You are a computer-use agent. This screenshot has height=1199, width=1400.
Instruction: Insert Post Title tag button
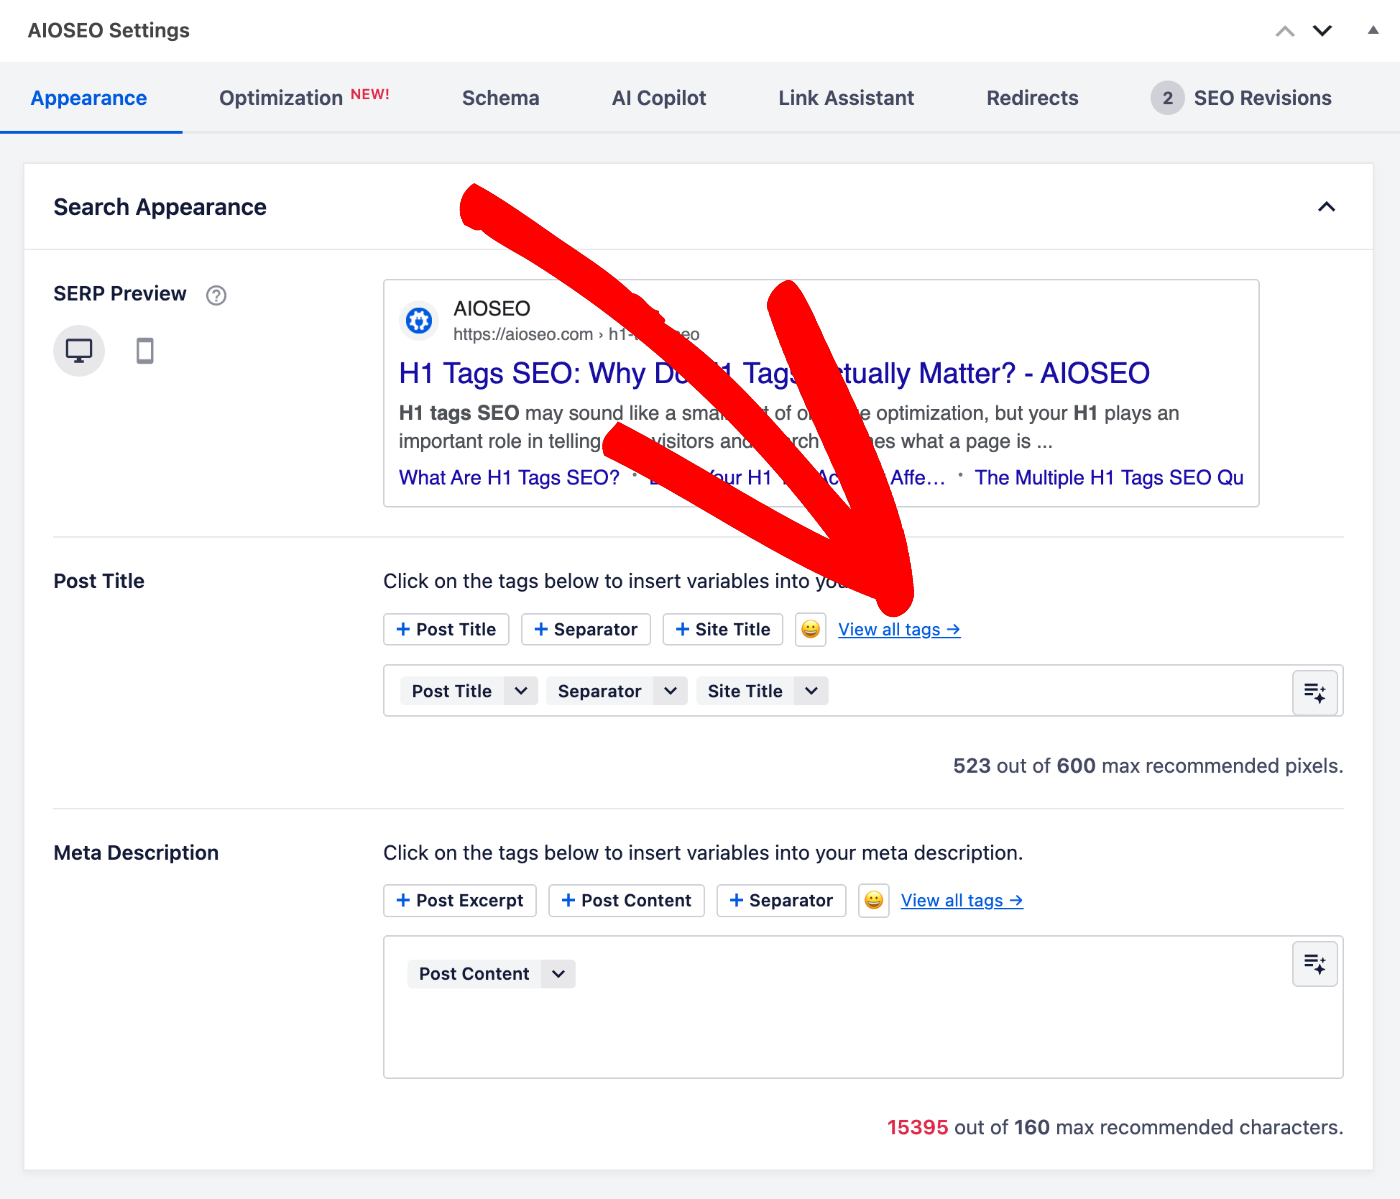pyautogui.click(x=446, y=630)
